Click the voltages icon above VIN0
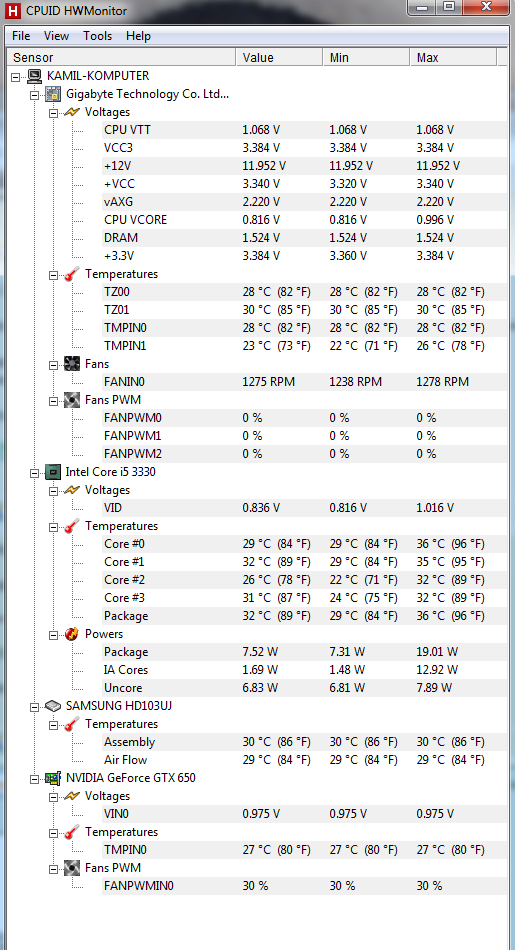The width and height of the screenshot is (515, 950). 72,796
